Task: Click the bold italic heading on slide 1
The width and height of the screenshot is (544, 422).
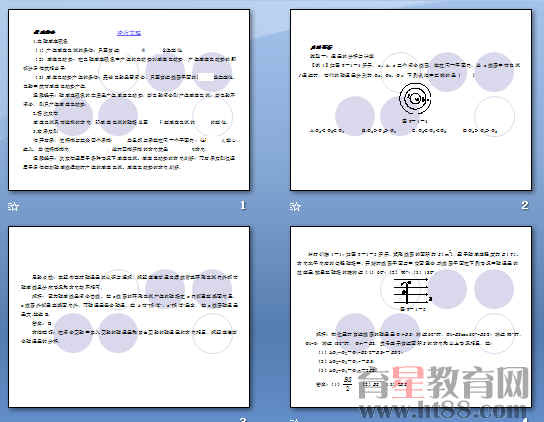Action: [x=44, y=32]
